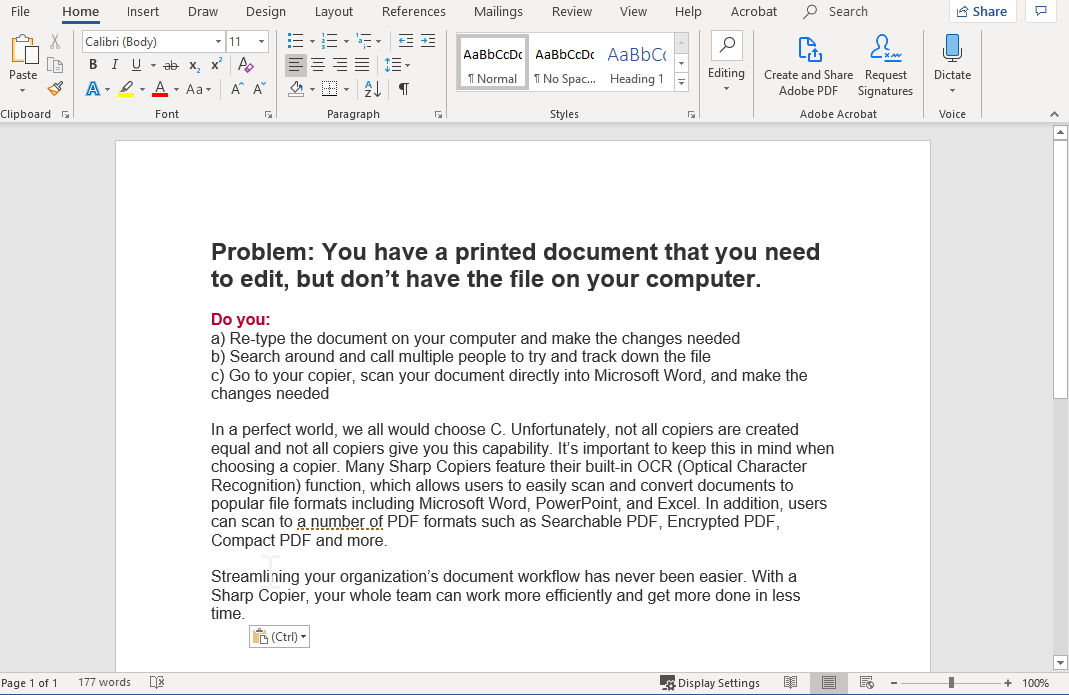Insert a bulleted list
The height and width of the screenshot is (695, 1069).
coord(295,42)
